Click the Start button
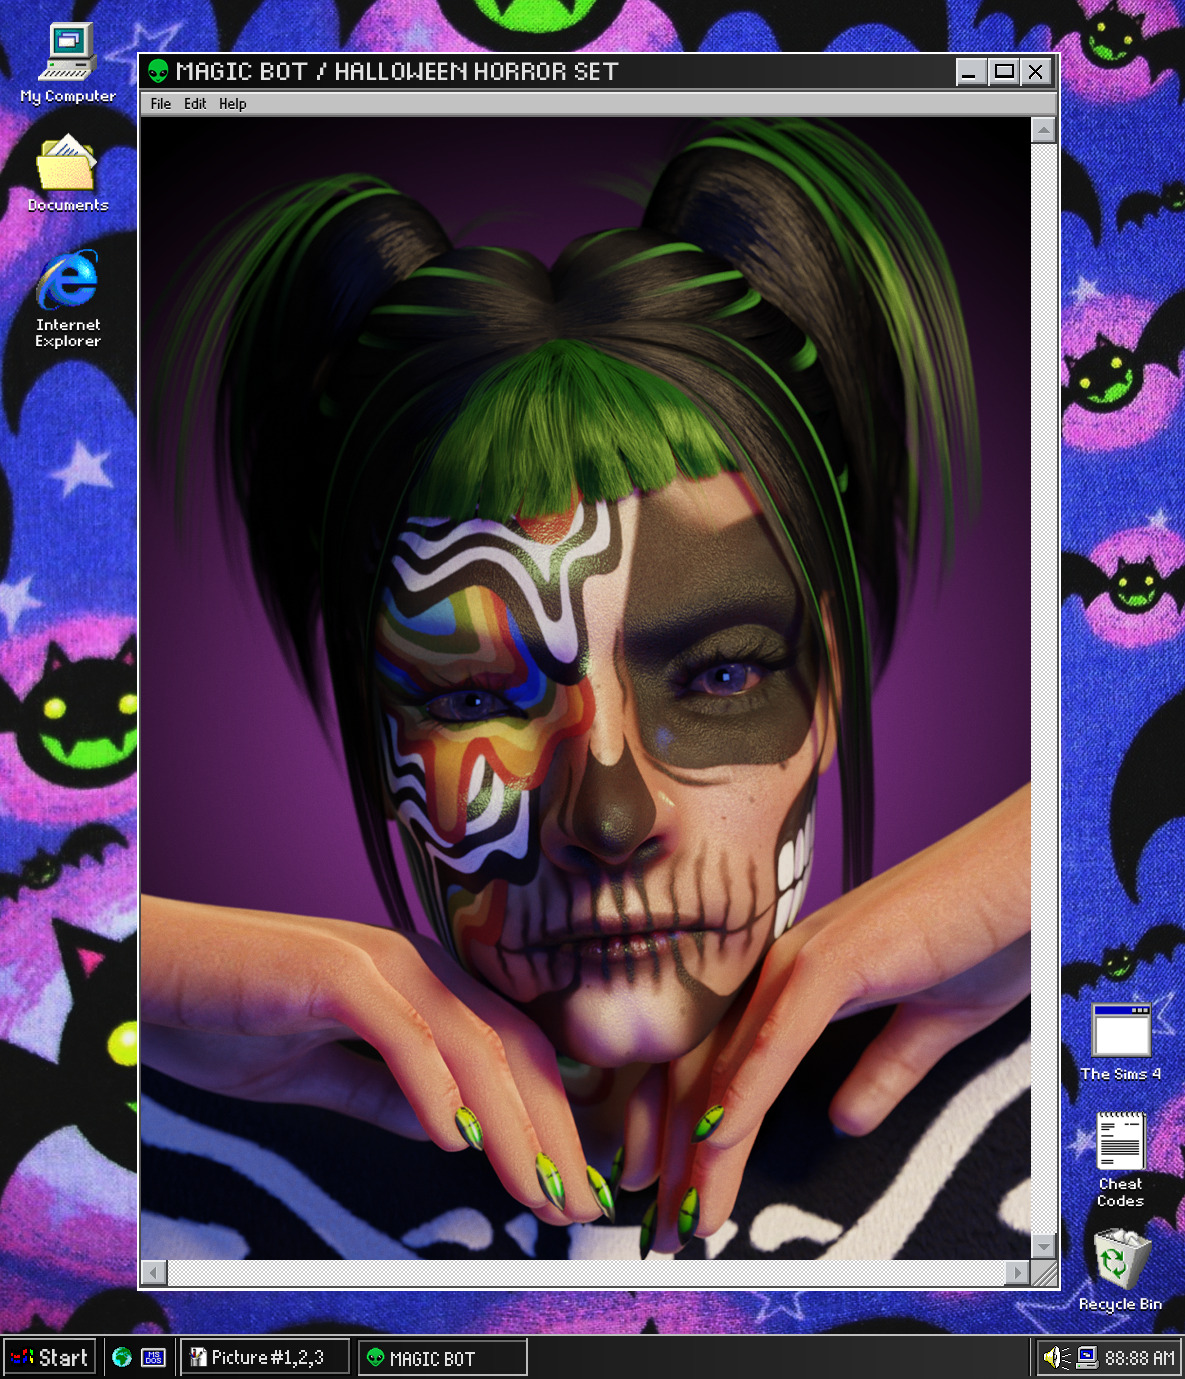The width and height of the screenshot is (1185, 1379). pyautogui.click(x=50, y=1357)
